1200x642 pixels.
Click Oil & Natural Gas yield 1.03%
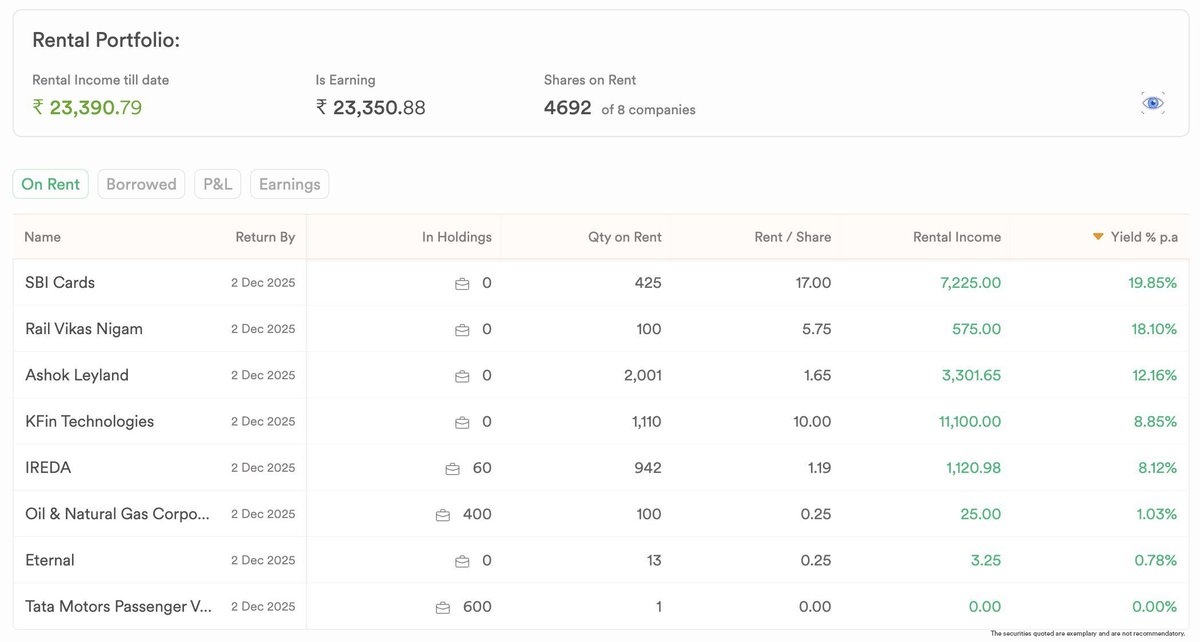click(1157, 514)
